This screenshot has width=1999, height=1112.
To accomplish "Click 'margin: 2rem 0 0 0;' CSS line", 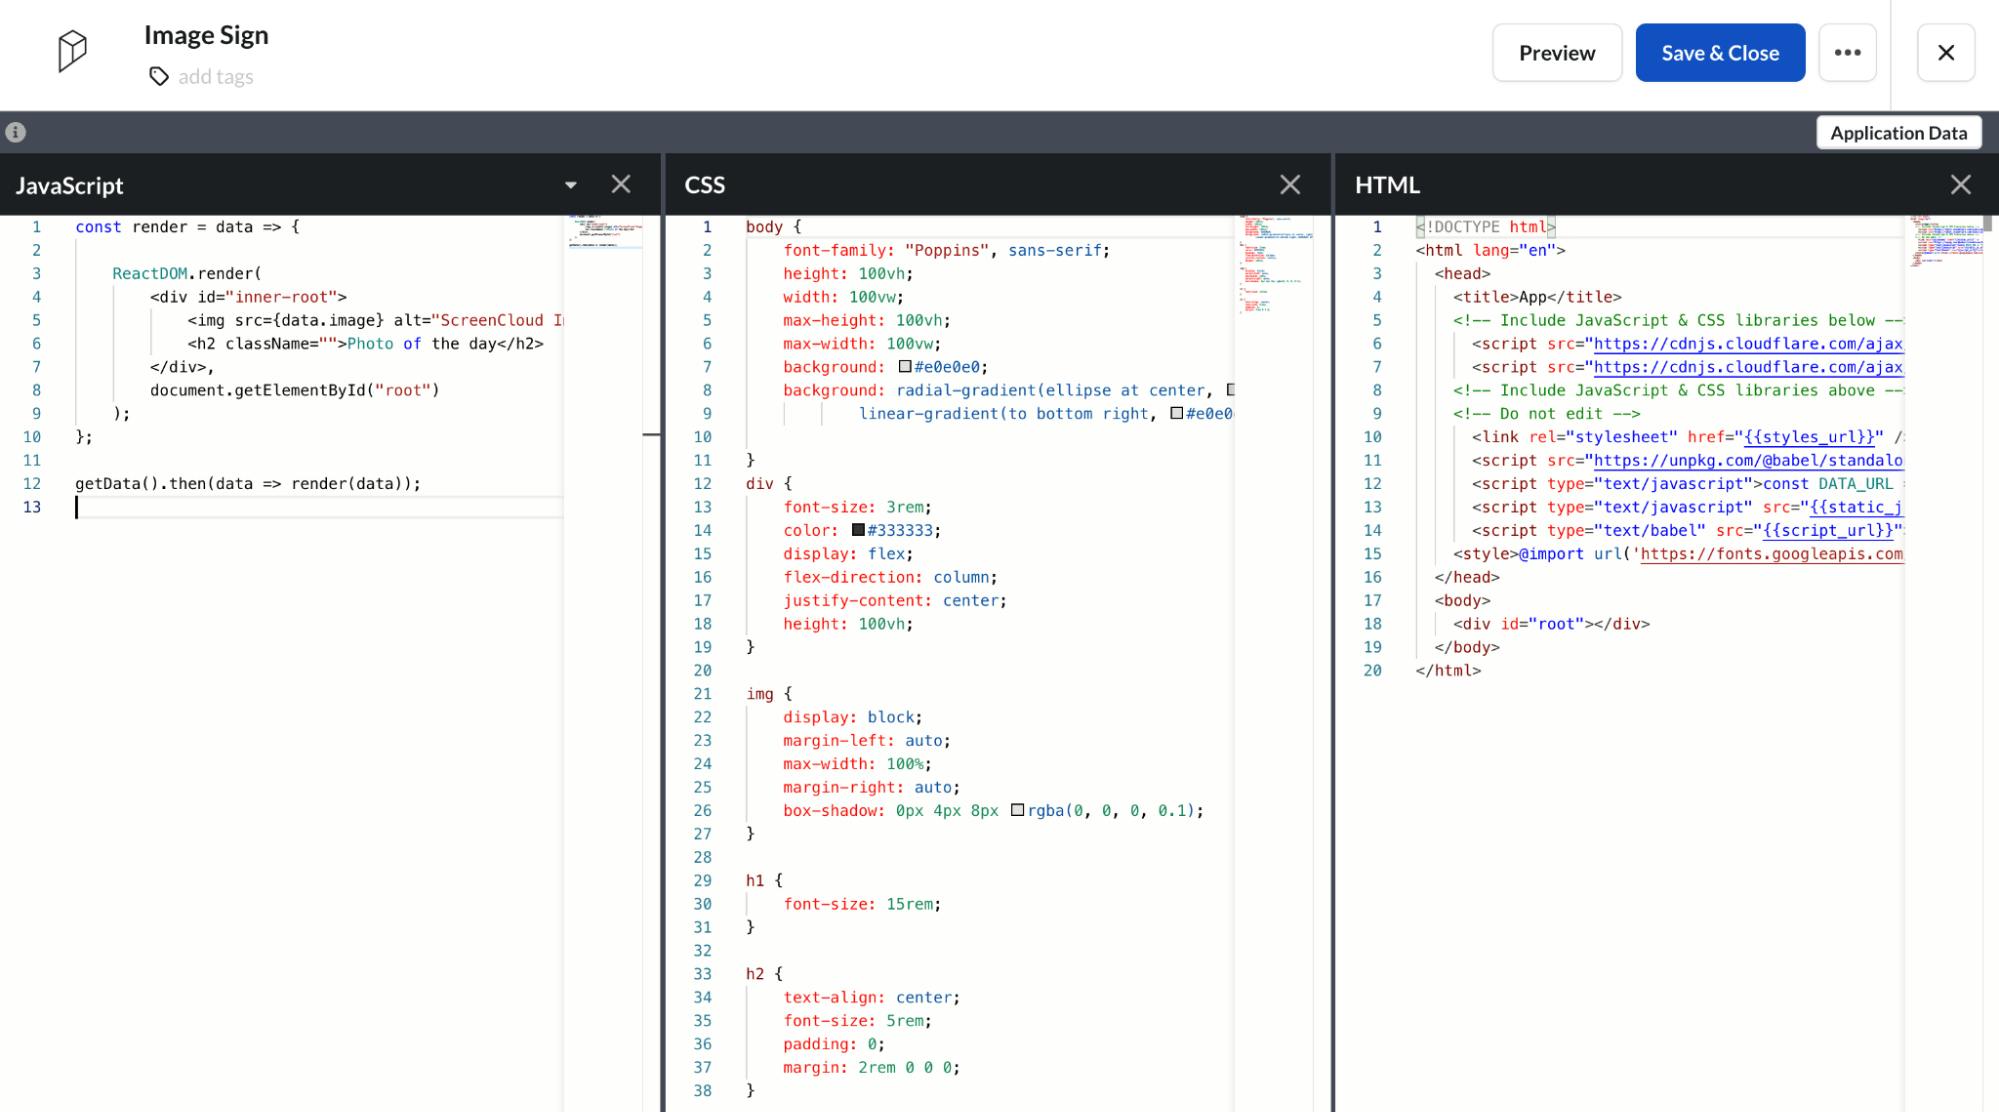I will pos(871,1067).
